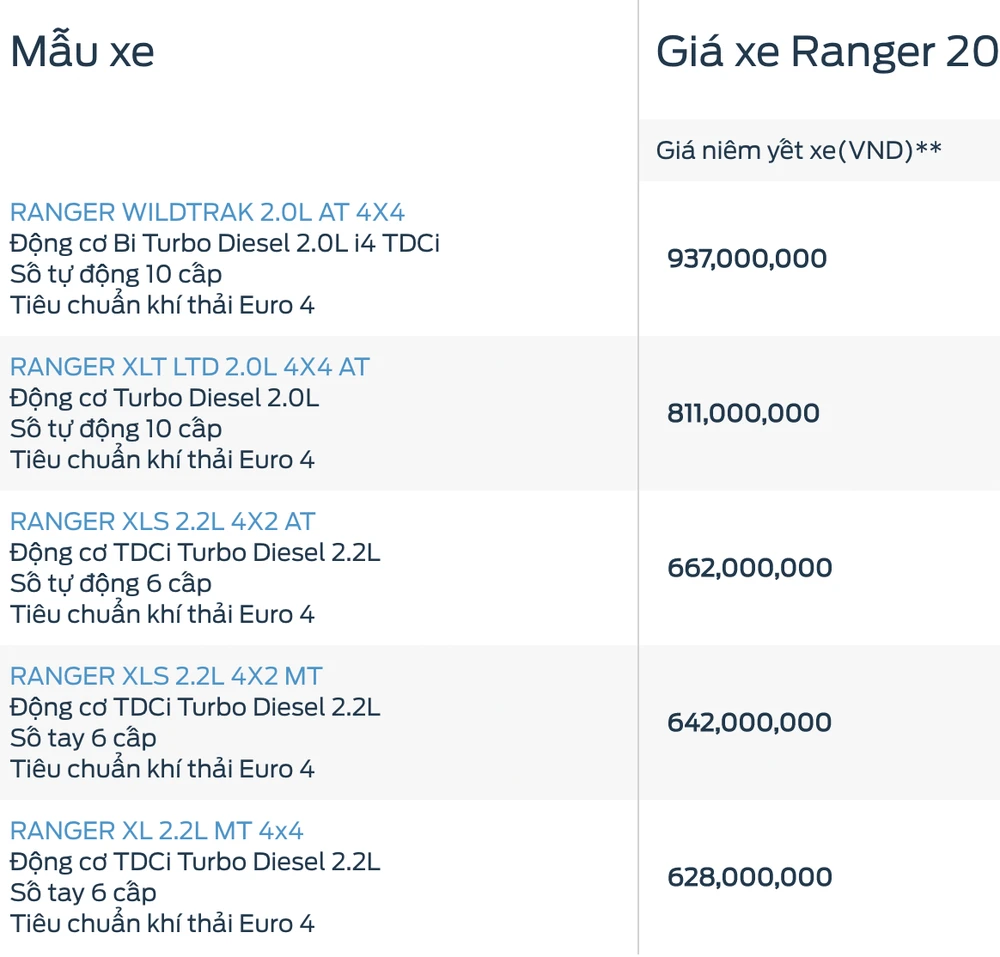Click the 937,000,000 price value

[x=747, y=259]
